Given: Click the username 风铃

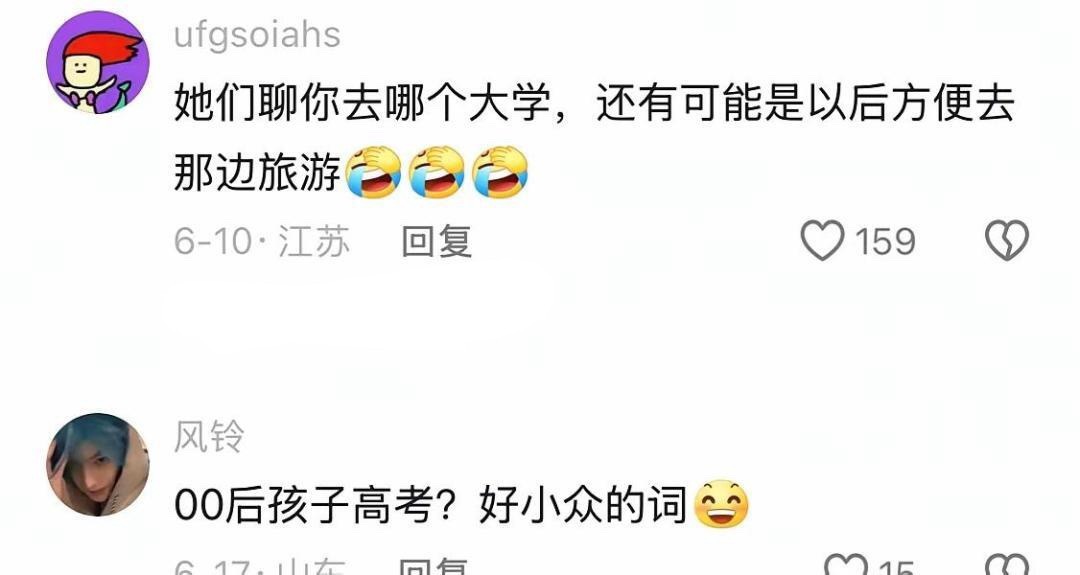Looking at the screenshot, I should 209,437.
